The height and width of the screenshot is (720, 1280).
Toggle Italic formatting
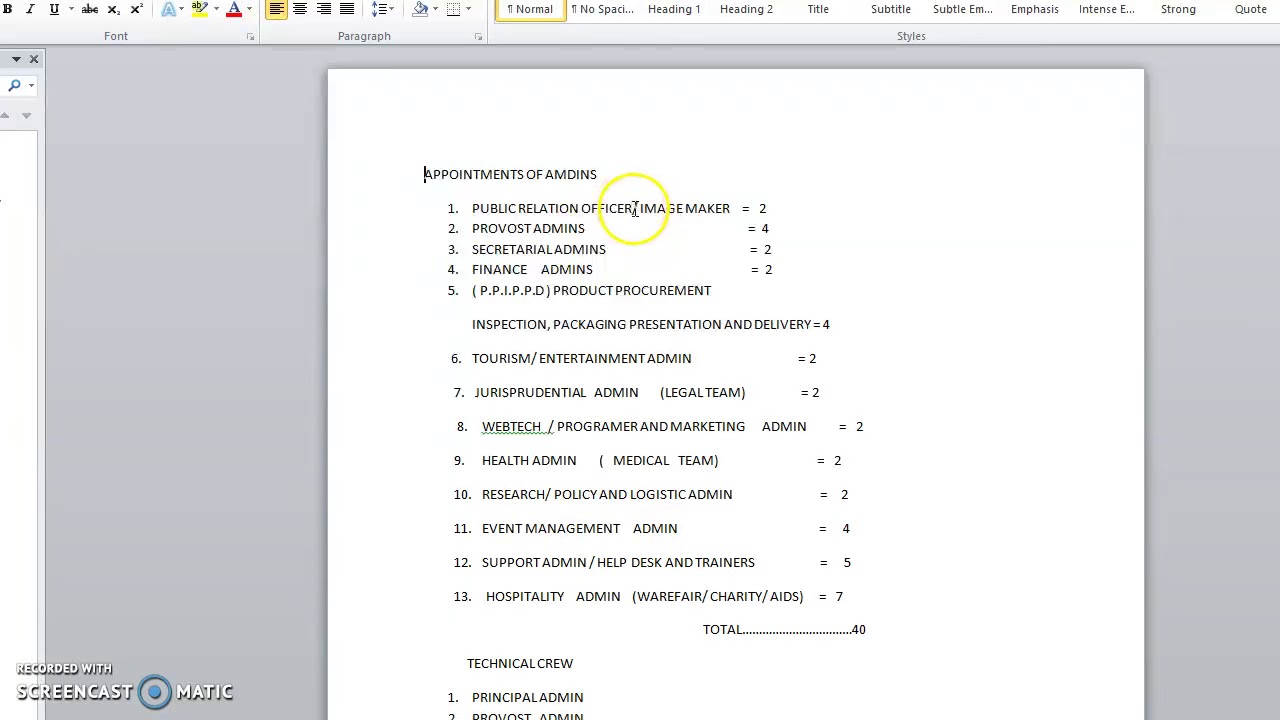click(x=30, y=9)
